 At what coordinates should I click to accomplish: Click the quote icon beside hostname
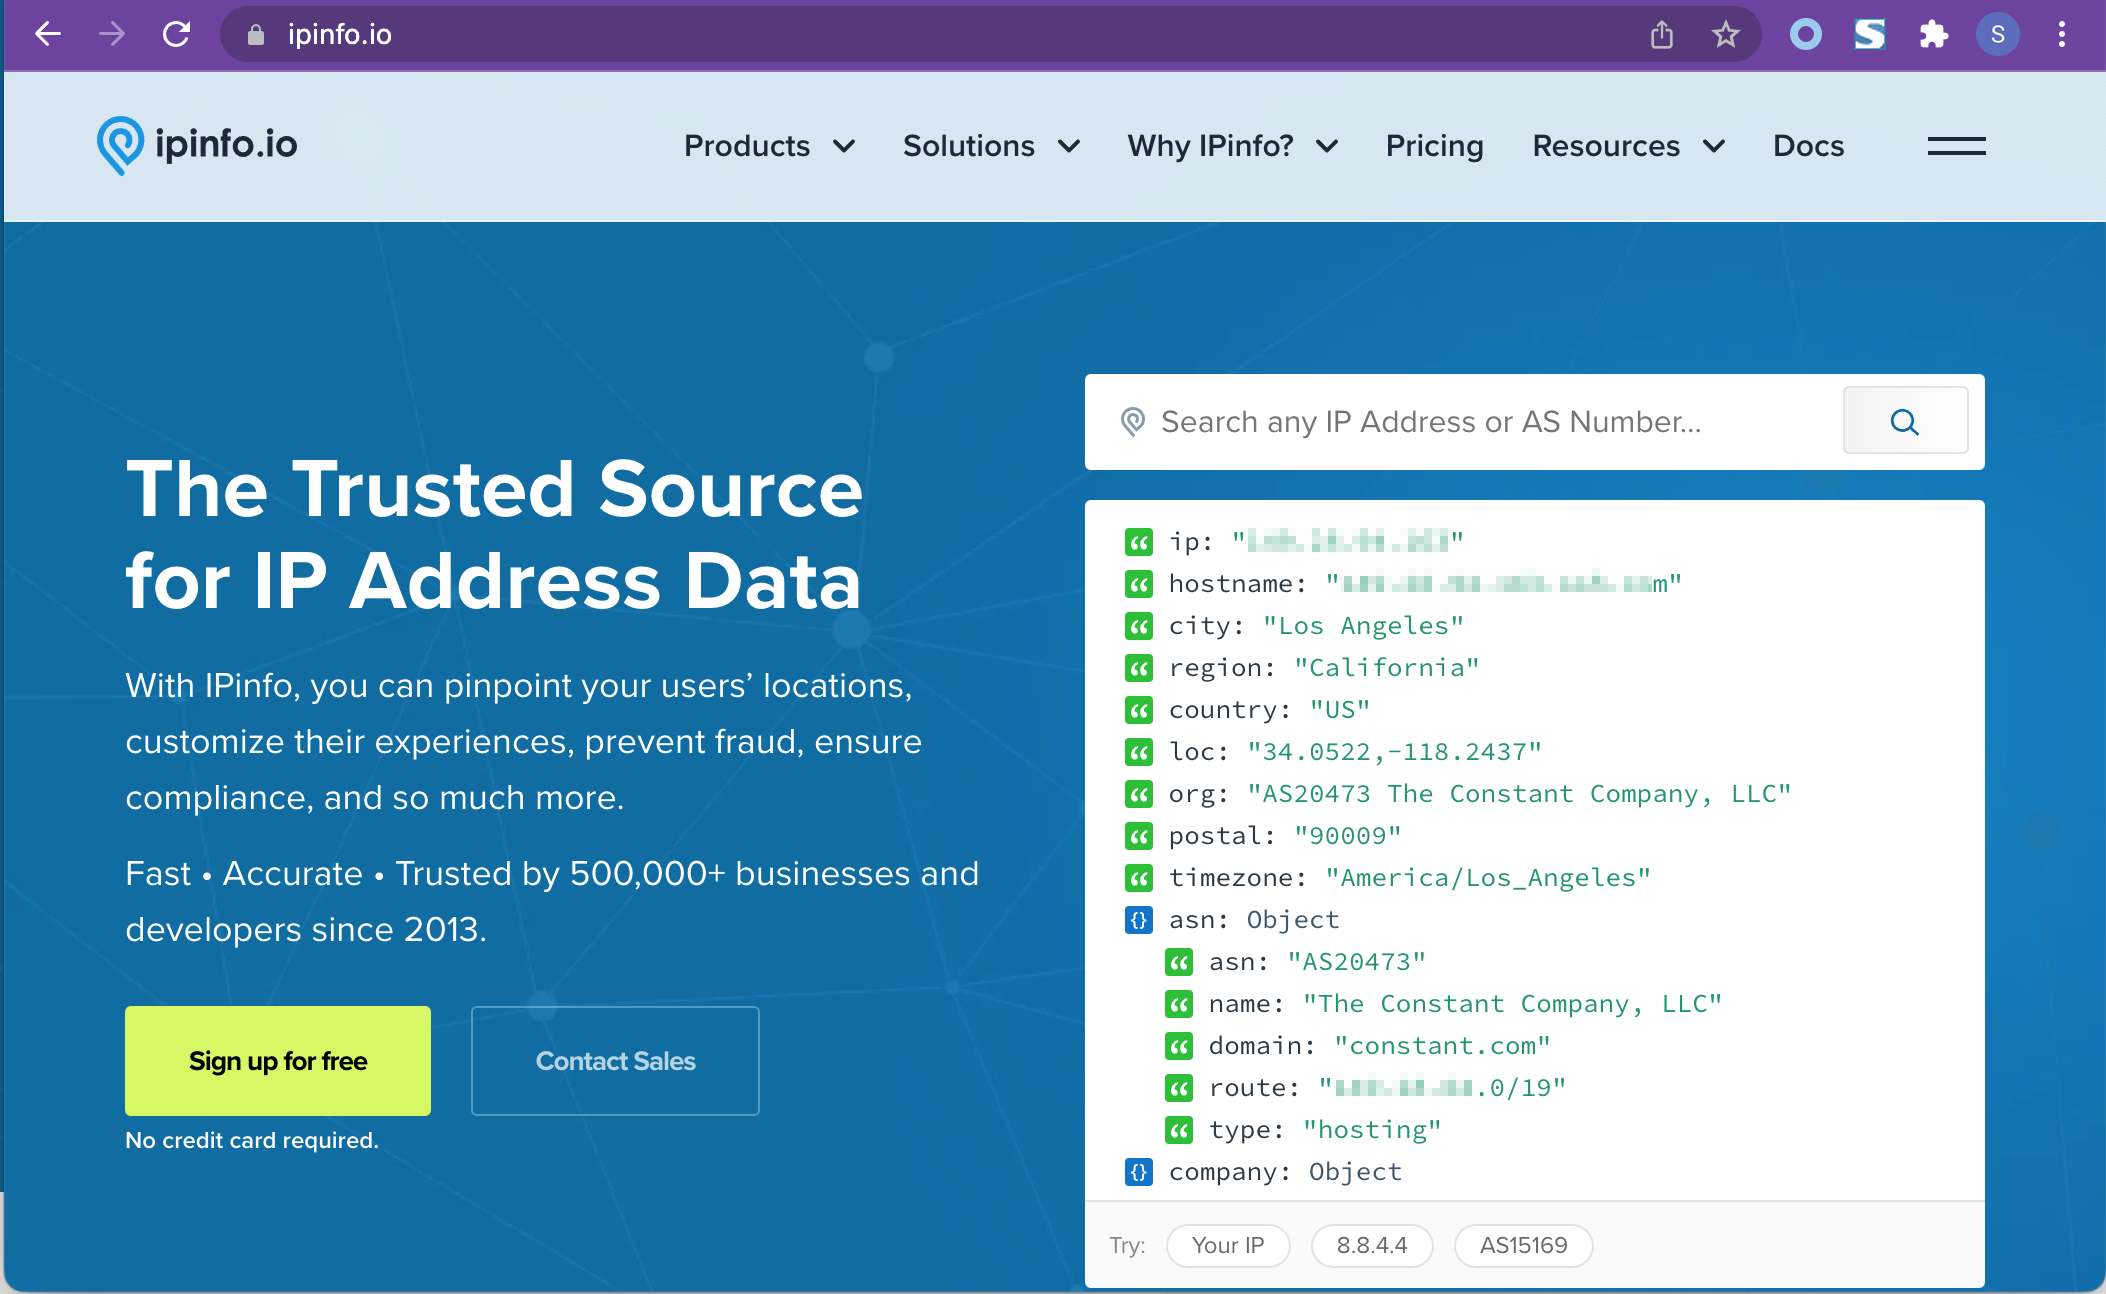[1138, 584]
